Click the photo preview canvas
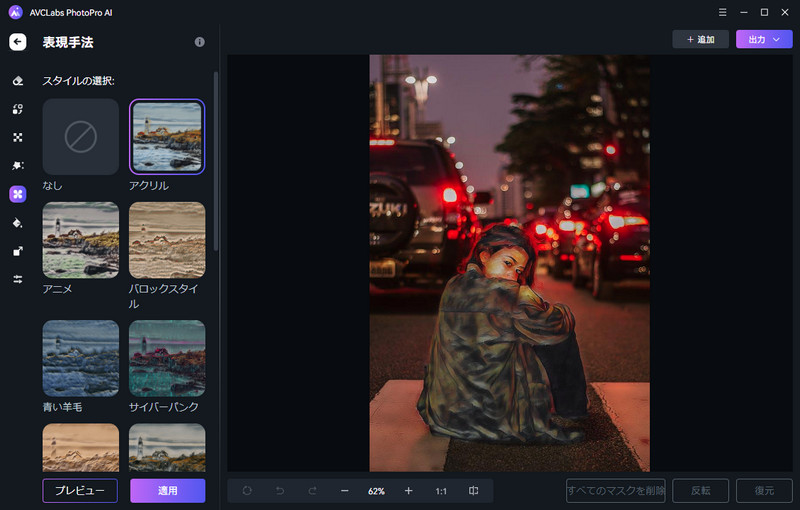 (509, 263)
